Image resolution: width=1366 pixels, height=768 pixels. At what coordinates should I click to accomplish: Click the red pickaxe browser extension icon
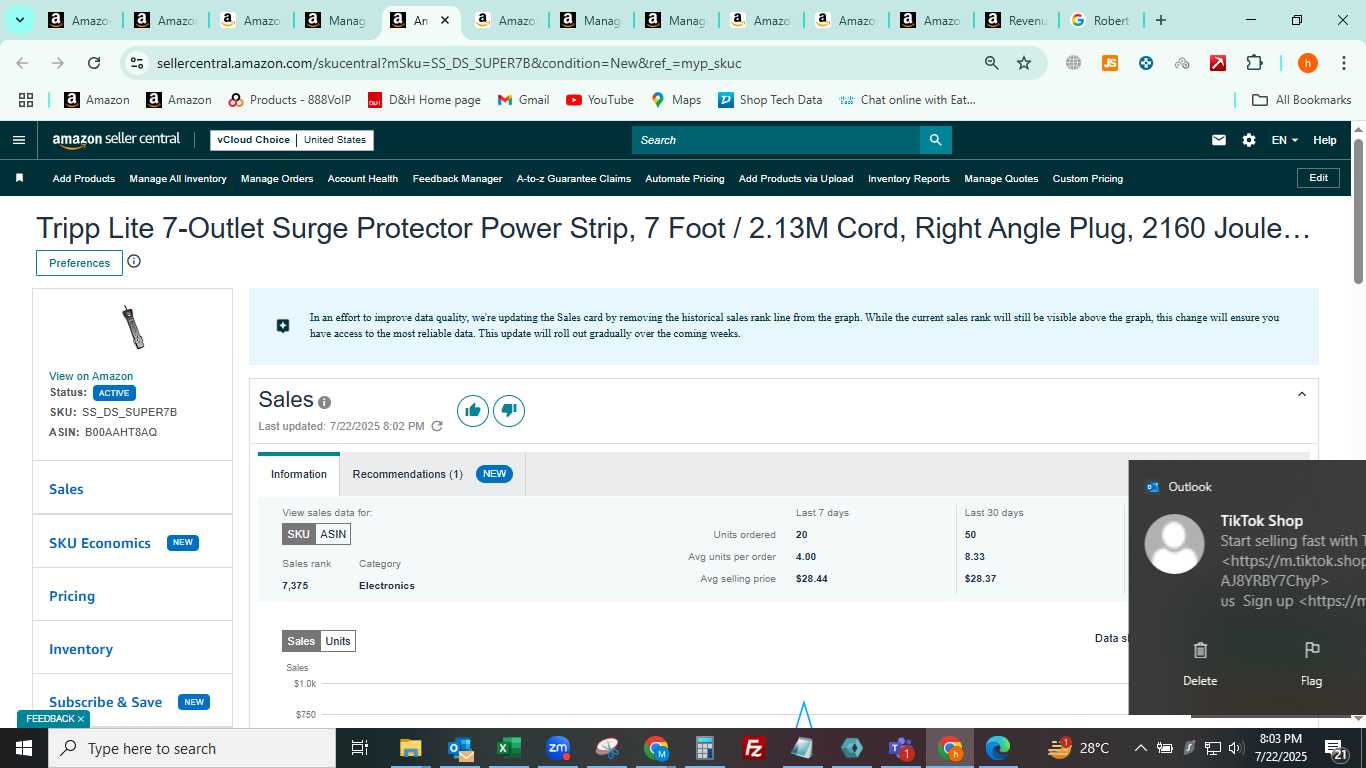tap(1218, 63)
